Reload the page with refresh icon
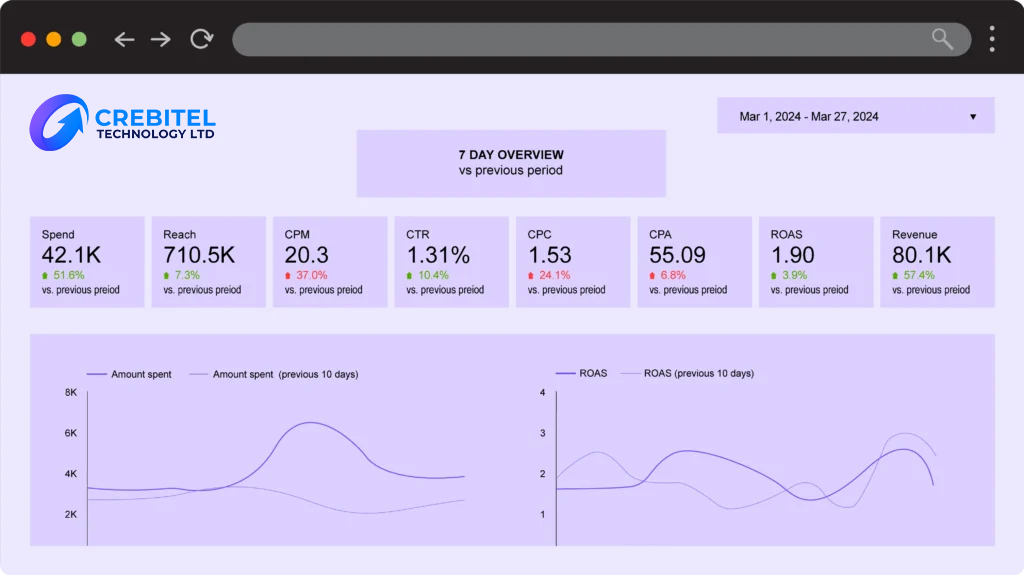Viewport: 1024px width, 575px height. pyautogui.click(x=202, y=40)
